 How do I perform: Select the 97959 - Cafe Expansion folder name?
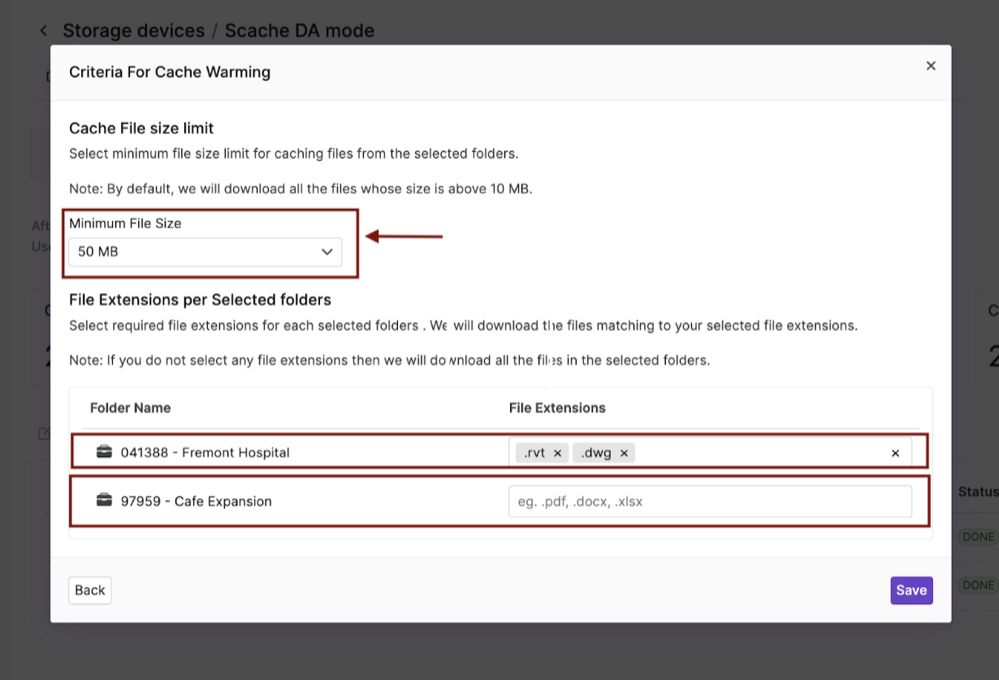(x=196, y=502)
